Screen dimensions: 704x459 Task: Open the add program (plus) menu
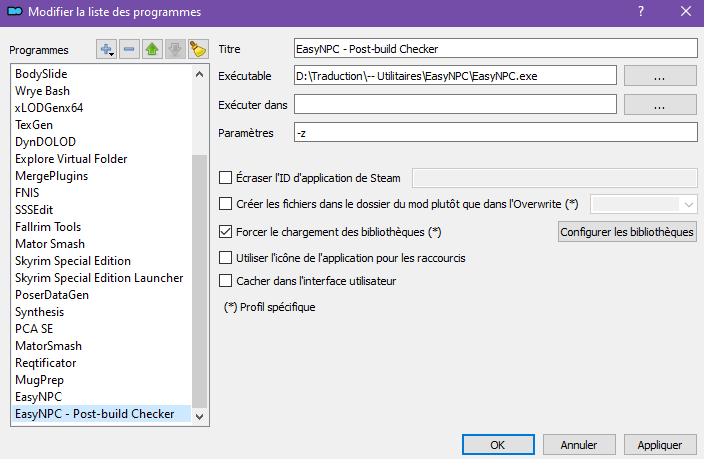pos(106,49)
